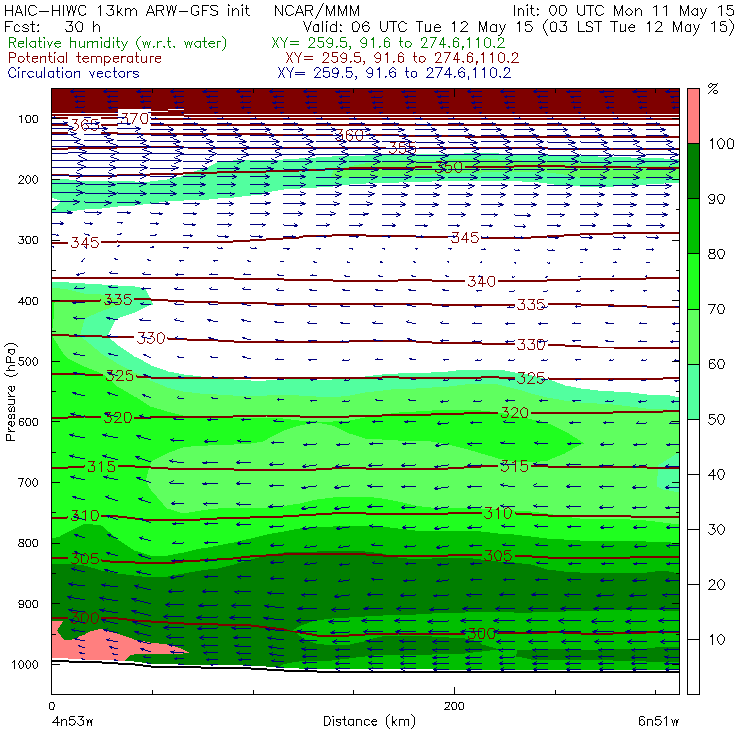This screenshot has width=740, height=740.
Task: Click the dark red band atop the plot
Action: 365,101
